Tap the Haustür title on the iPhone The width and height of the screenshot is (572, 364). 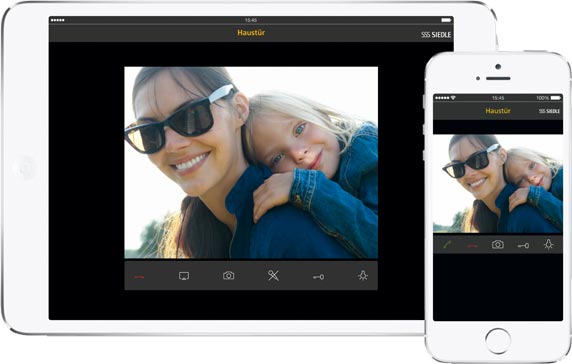pyautogui.click(x=498, y=111)
